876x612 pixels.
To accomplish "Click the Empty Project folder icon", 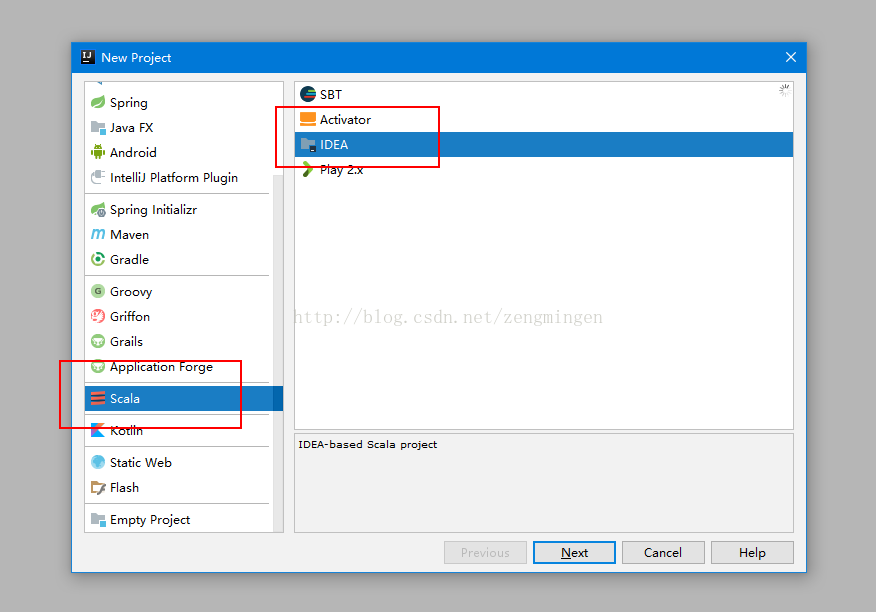I will [98, 520].
